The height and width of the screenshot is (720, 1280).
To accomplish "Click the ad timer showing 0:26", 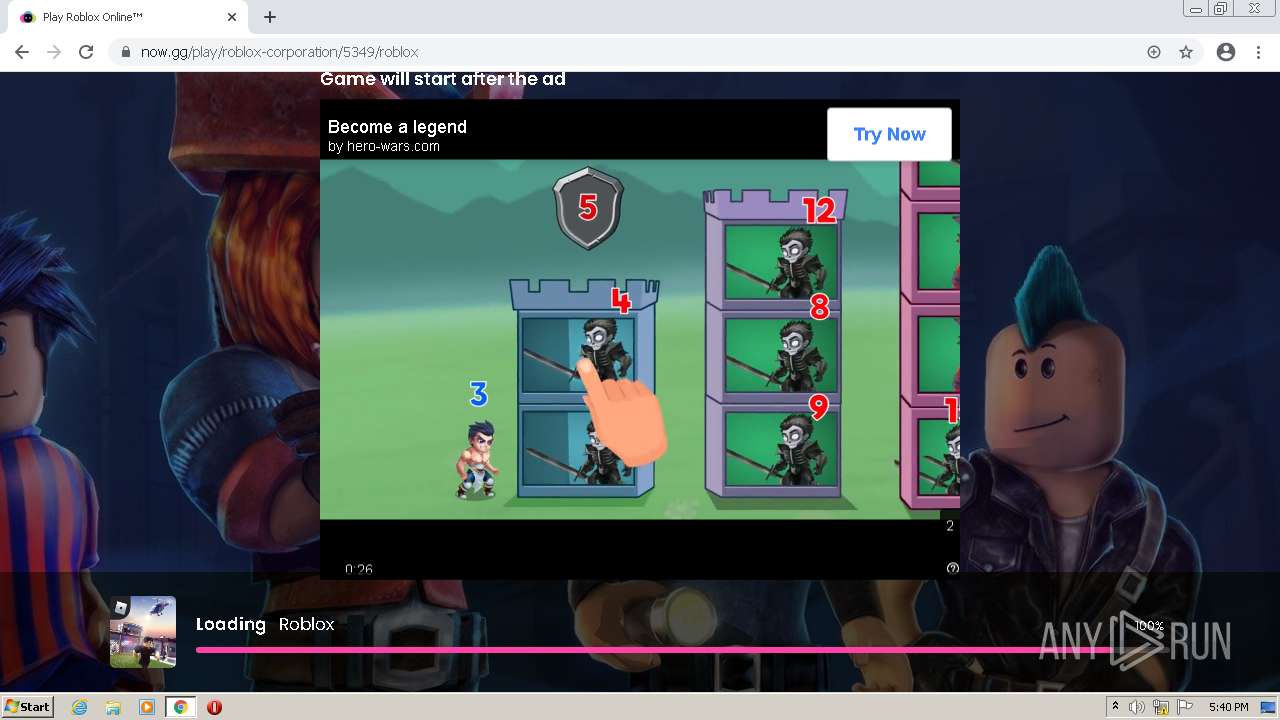I will 359,569.
